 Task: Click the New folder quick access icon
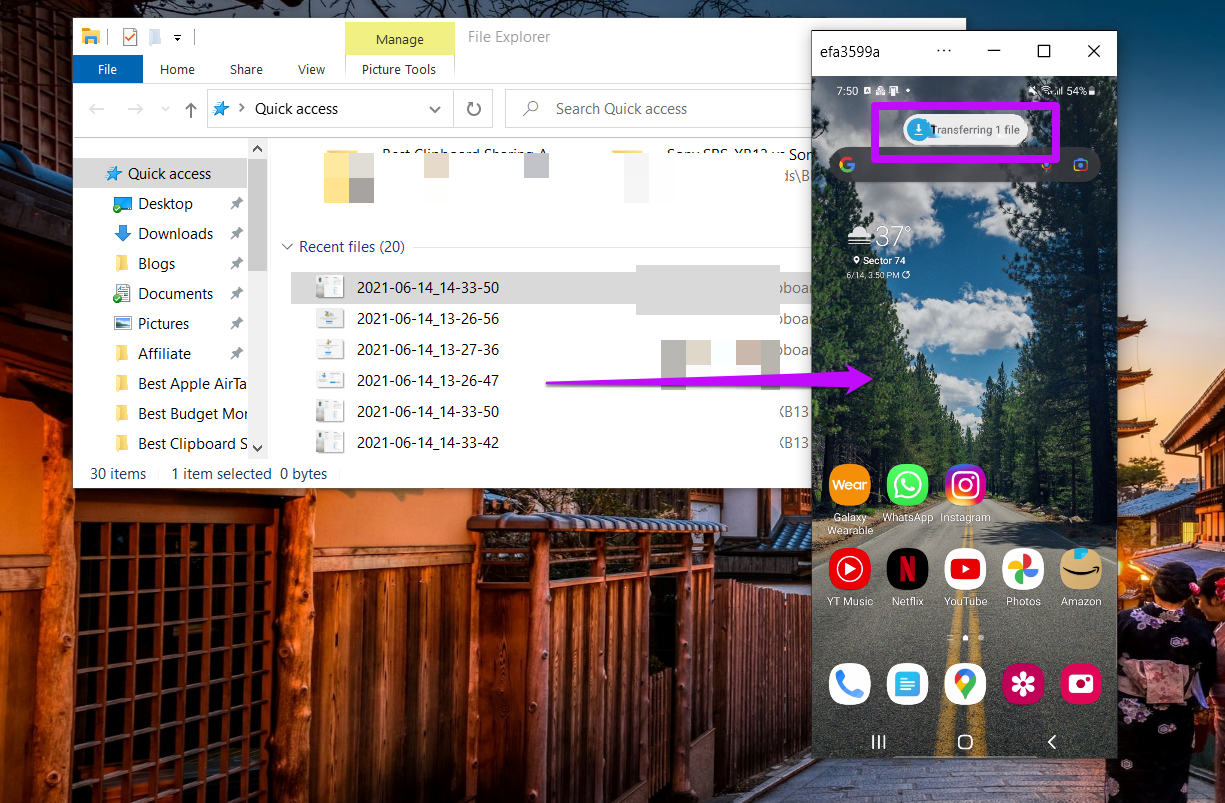155,37
